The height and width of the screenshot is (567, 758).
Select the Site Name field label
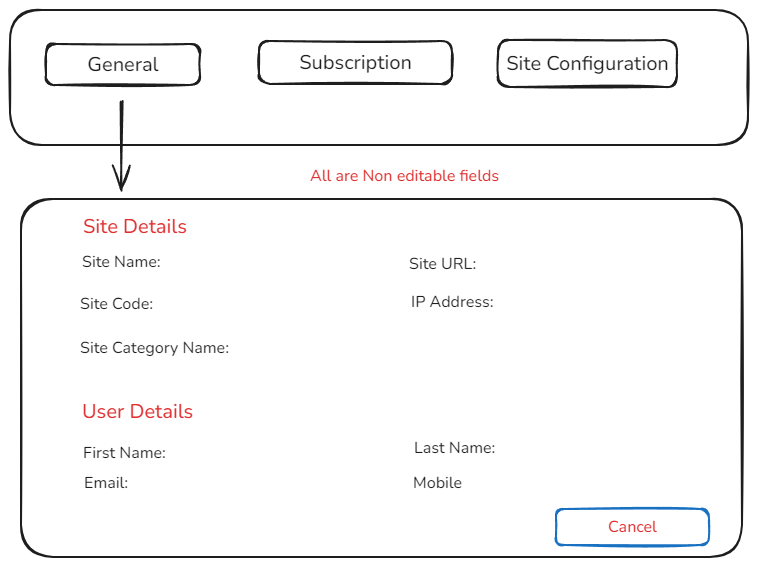pyautogui.click(x=121, y=263)
